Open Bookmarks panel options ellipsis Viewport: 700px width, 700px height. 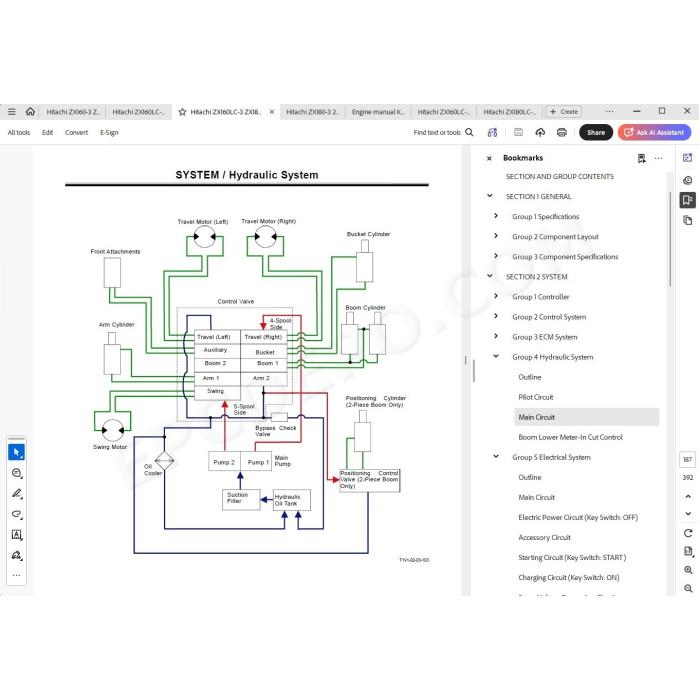658,158
